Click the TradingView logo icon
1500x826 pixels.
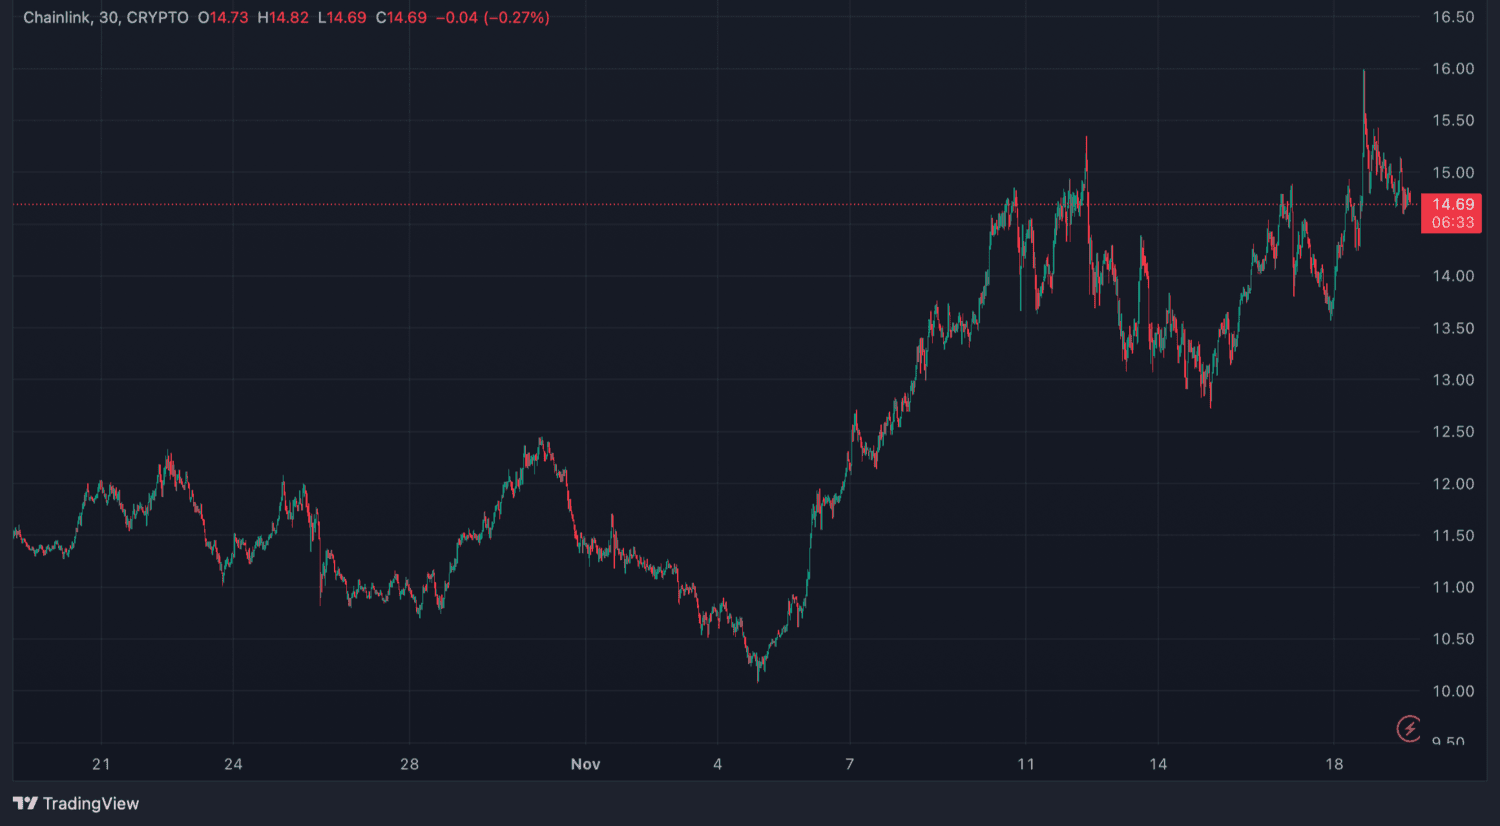tap(25, 803)
